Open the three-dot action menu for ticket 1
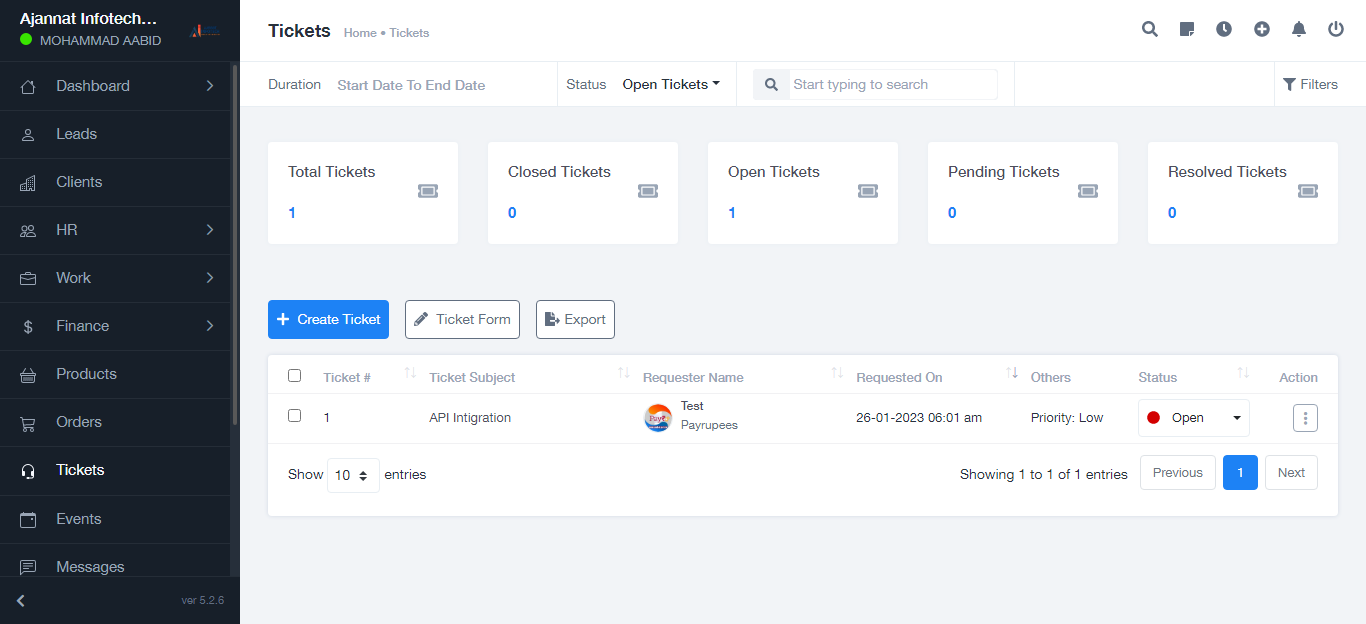1366x624 pixels. (x=1305, y=418)
